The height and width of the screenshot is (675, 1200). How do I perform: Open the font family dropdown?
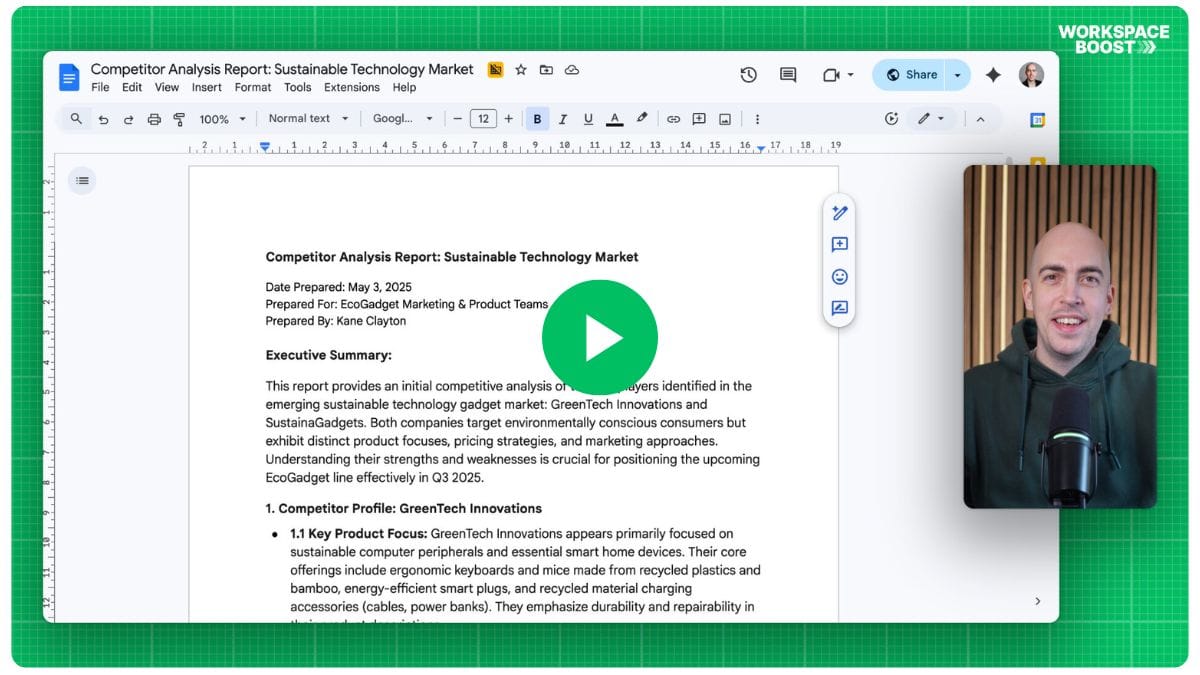click(402, 119)
